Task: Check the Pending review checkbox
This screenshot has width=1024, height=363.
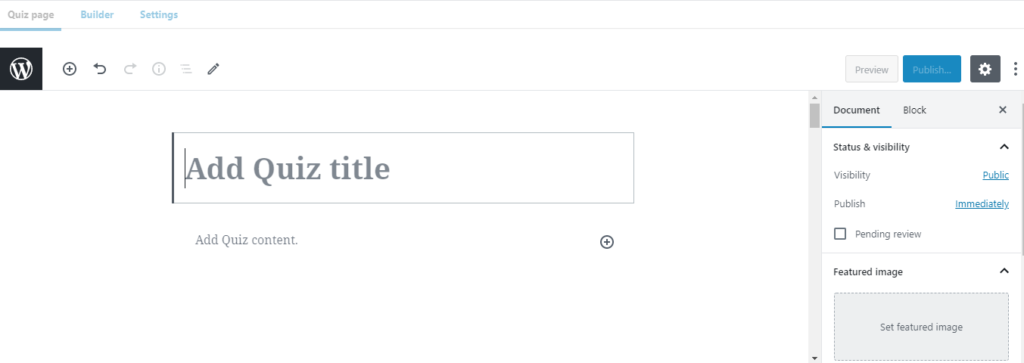Action: (840, 234)
